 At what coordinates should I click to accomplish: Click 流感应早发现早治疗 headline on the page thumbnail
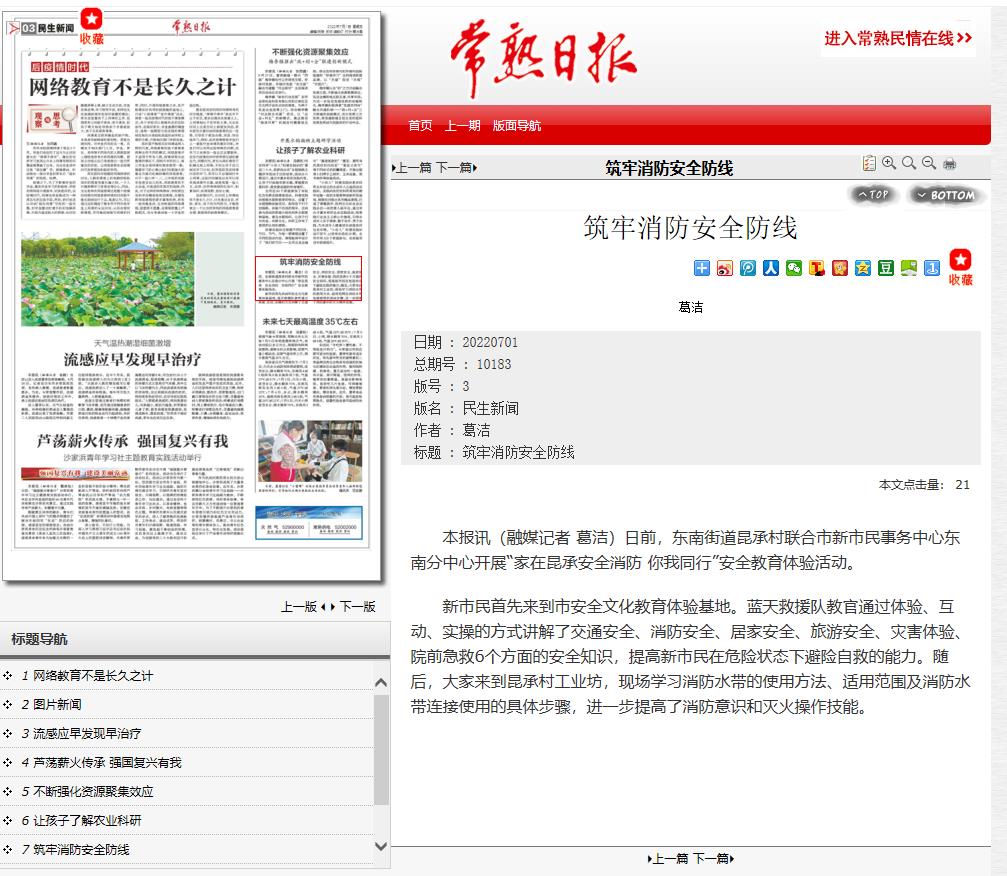[132, 359]
